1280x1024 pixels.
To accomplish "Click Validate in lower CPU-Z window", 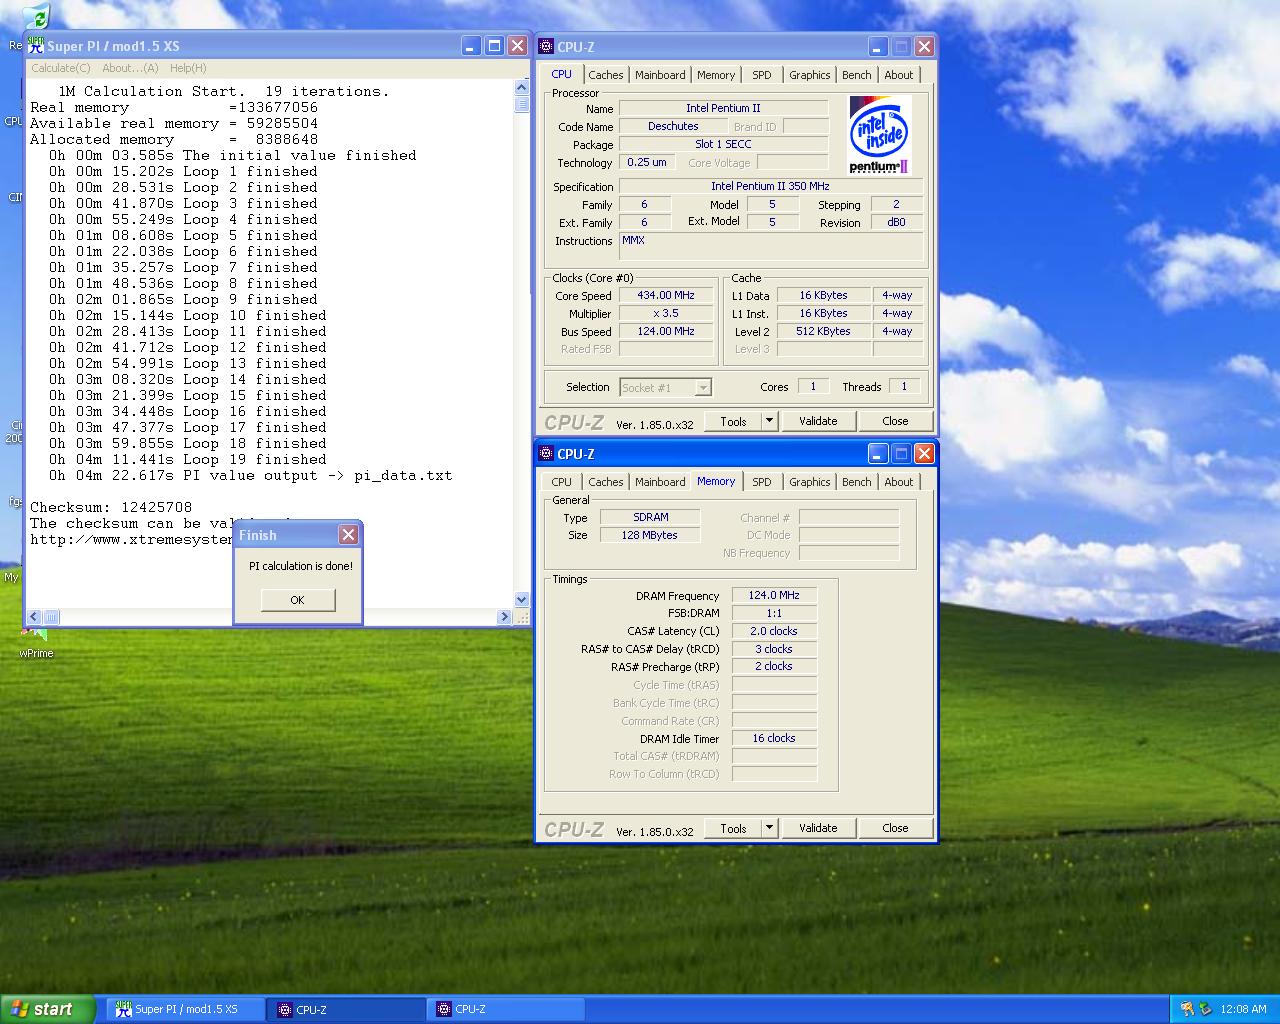I will (x=818, y=828).
